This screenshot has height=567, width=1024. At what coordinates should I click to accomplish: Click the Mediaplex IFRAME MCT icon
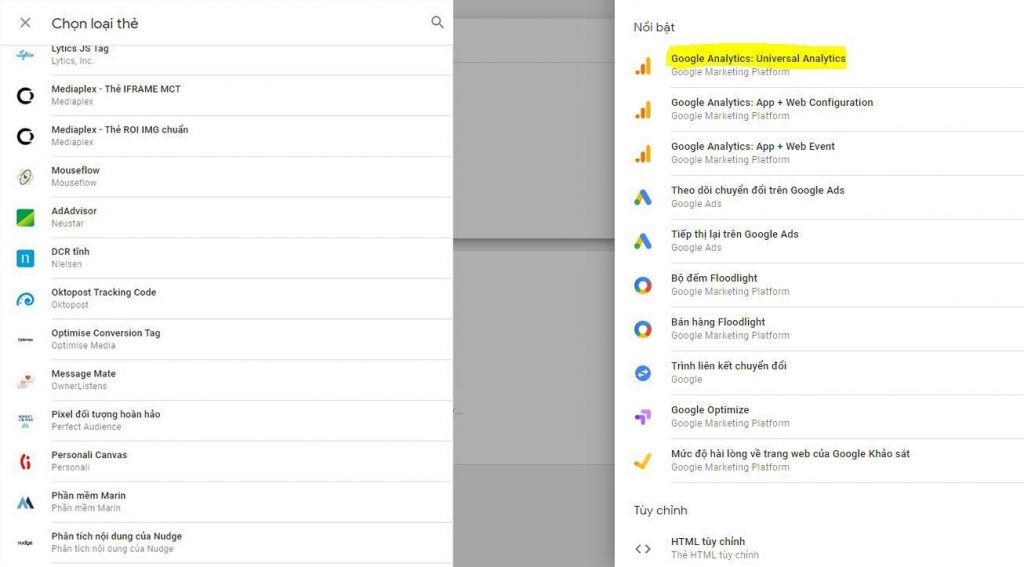(25, 95)
